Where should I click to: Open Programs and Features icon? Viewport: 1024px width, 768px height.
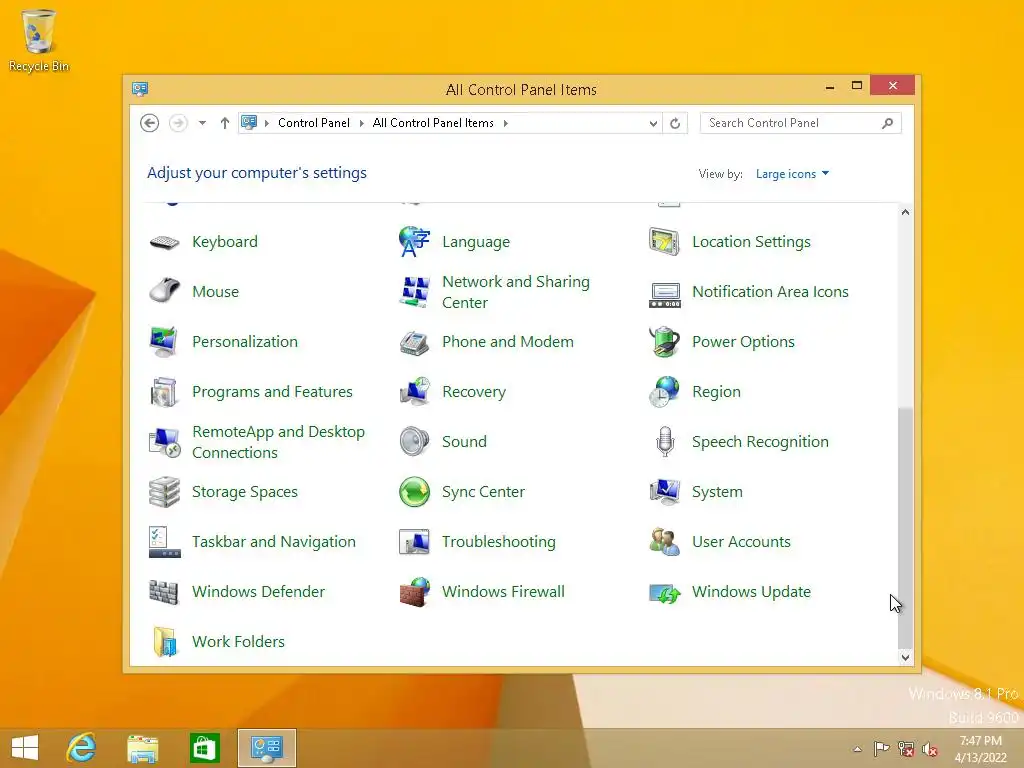point(164,392)
